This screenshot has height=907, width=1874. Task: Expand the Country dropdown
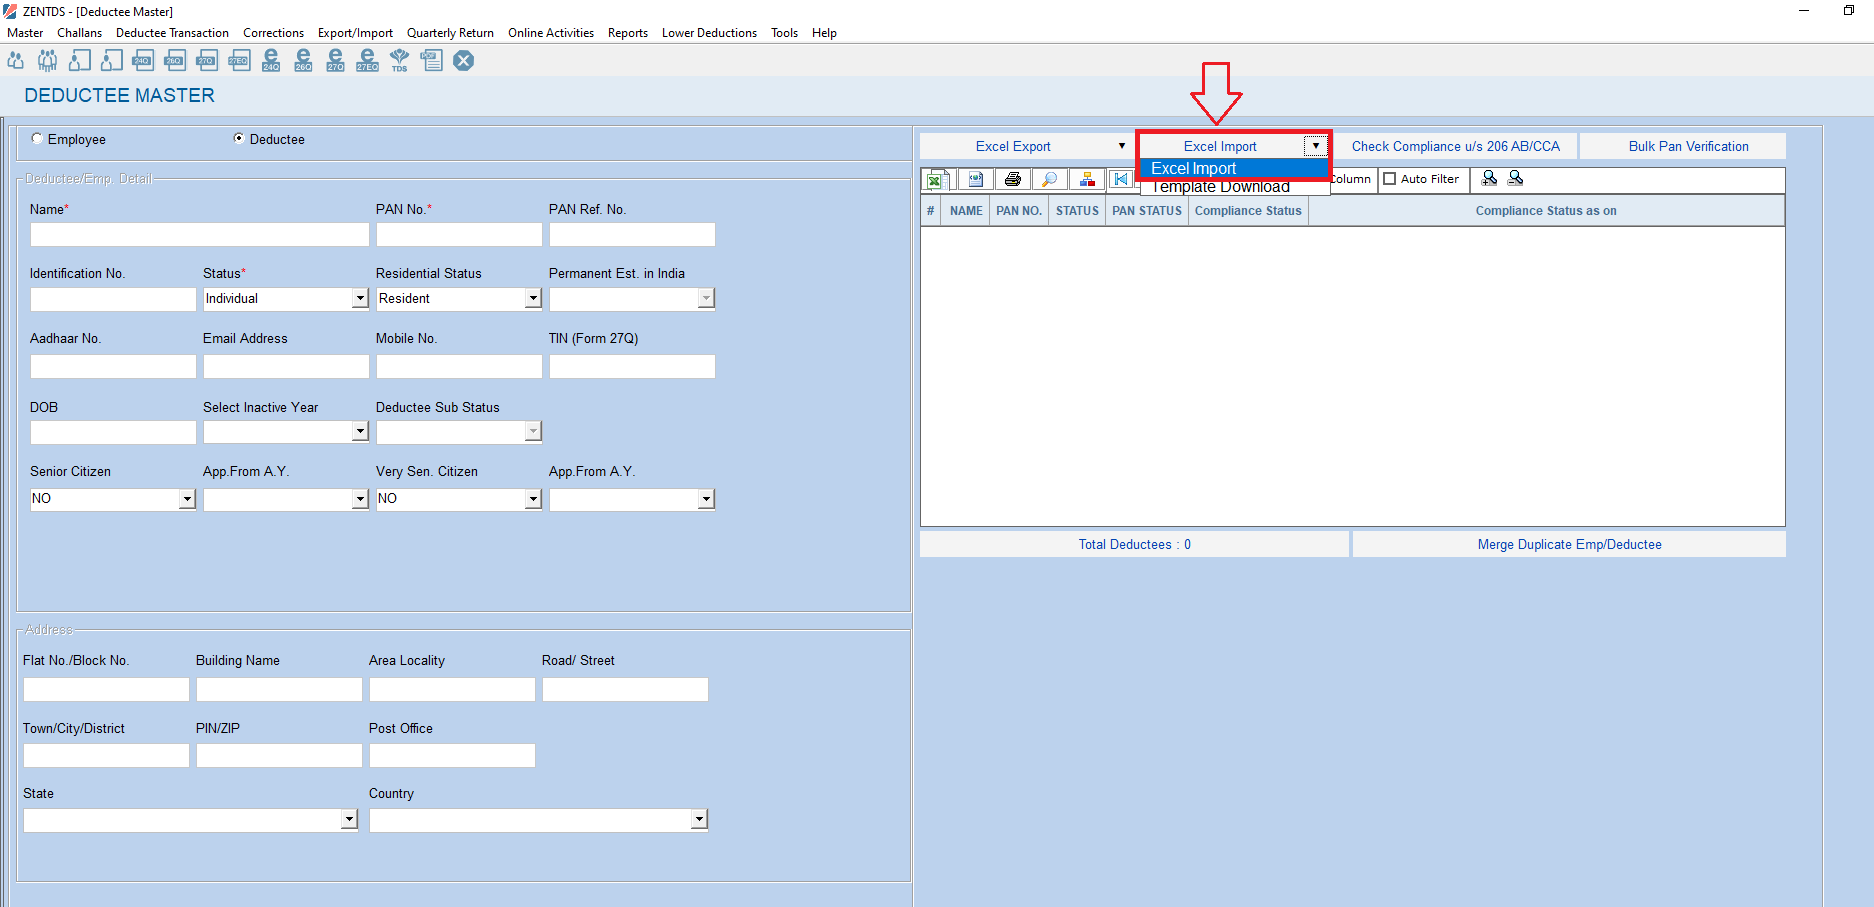click(x=699, y=820)
